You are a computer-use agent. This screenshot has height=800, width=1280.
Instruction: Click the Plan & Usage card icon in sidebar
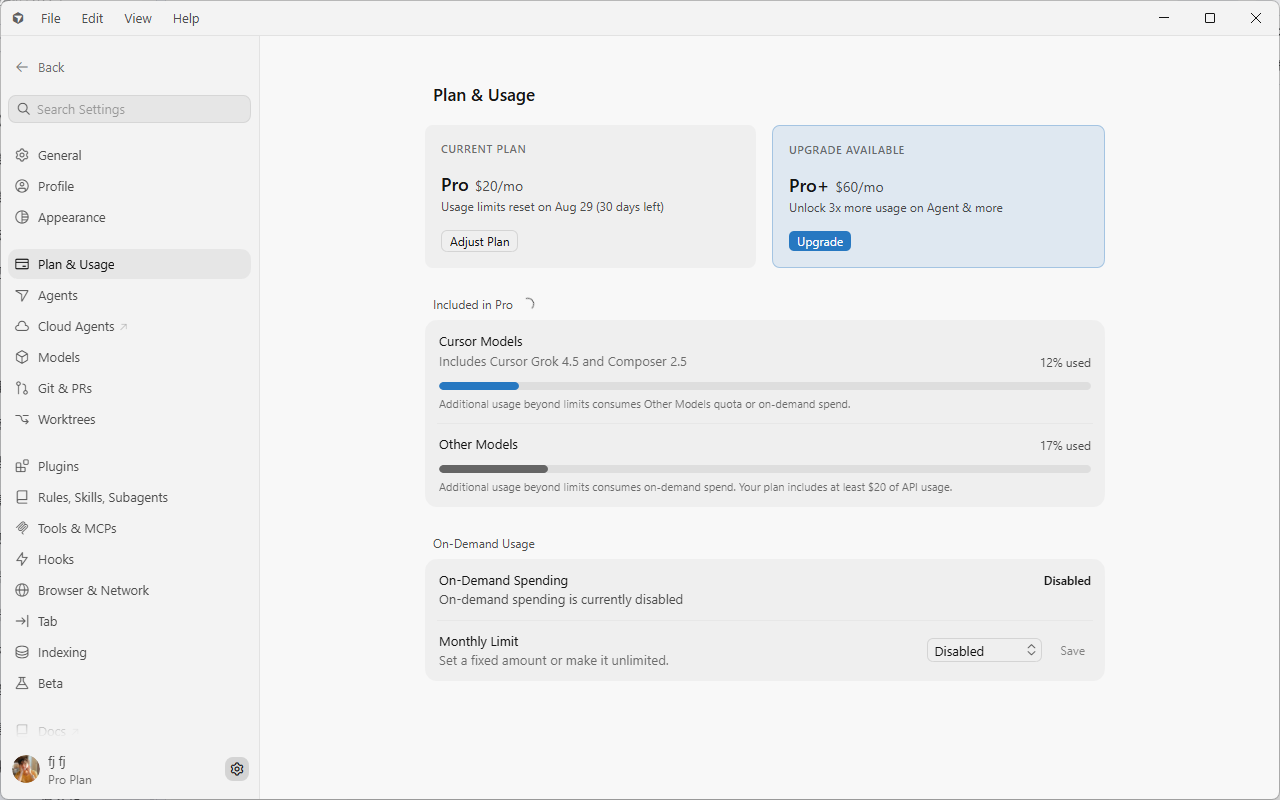point(22,264)
